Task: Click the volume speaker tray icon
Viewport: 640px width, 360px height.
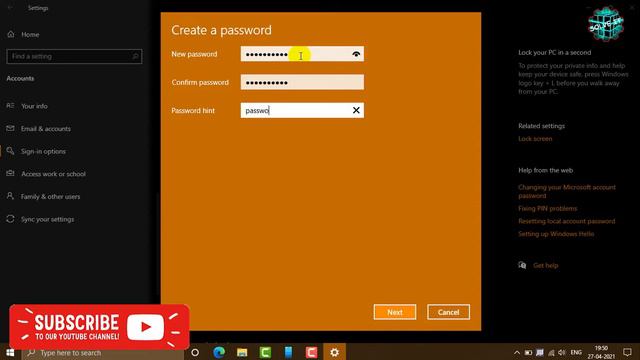Action: click(x=562, y=353)
